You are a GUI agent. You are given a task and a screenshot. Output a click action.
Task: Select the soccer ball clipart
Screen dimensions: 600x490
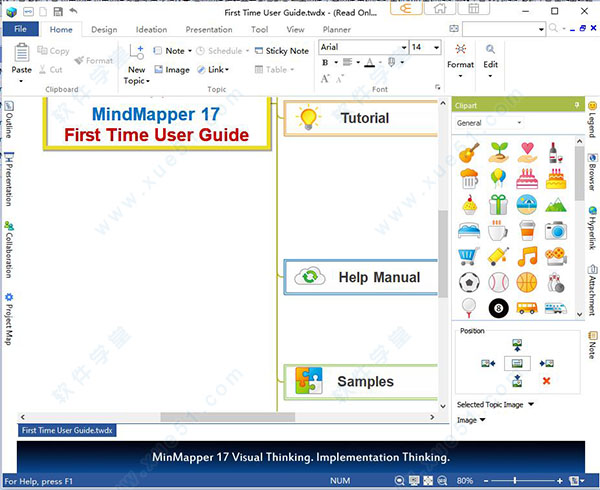tap(469, 283)
